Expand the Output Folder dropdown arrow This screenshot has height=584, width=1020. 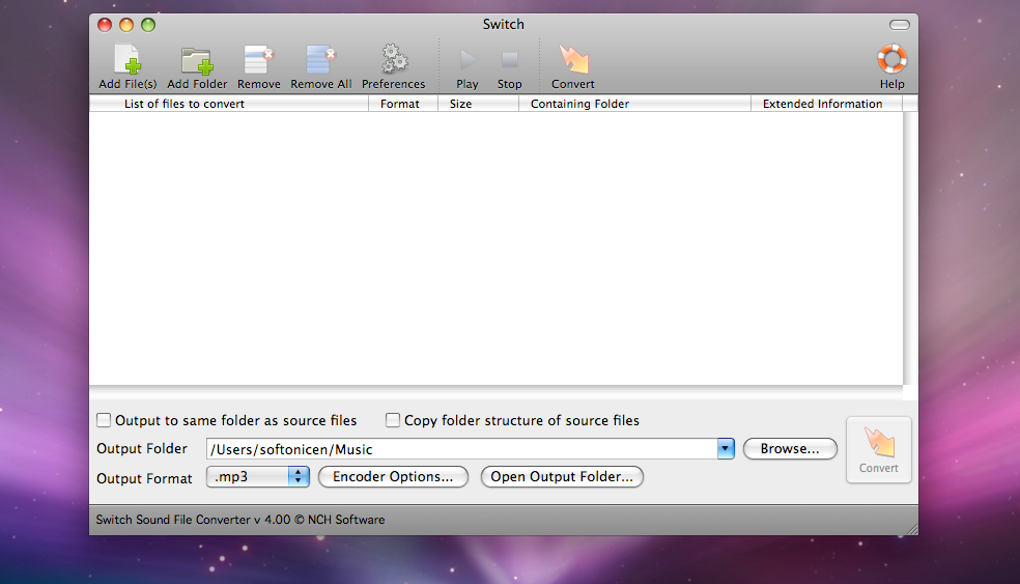pyautogui.click(x=725, y=449)
